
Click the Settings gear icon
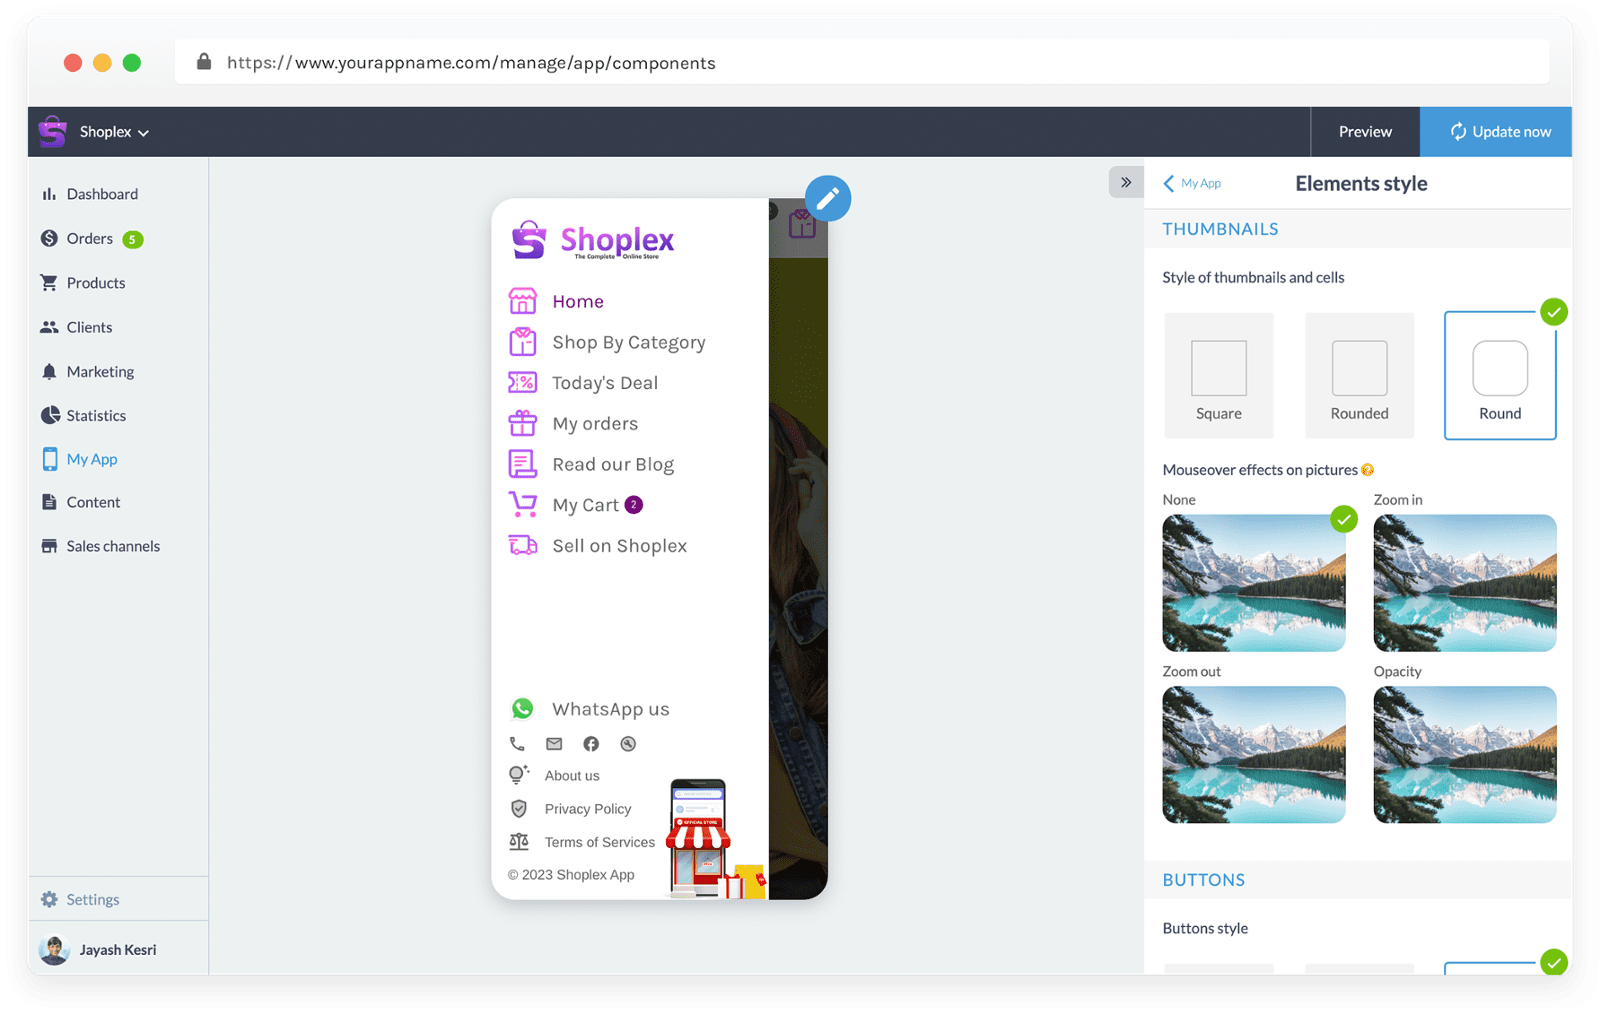pyautogui.click(x=49, y=899)
